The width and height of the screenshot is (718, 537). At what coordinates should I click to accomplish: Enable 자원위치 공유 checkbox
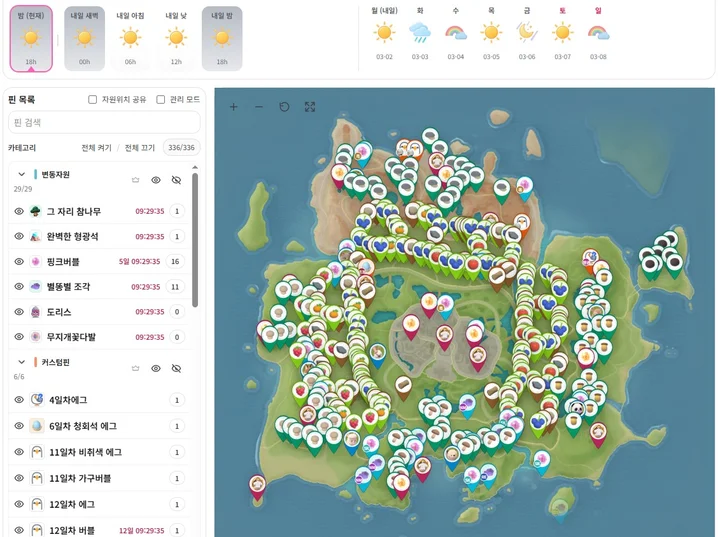pos(93,100)
